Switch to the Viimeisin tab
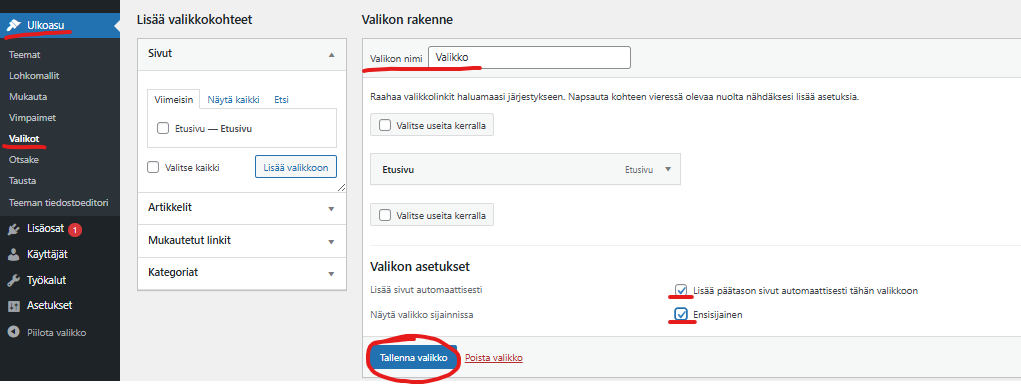 pos(174,100)
